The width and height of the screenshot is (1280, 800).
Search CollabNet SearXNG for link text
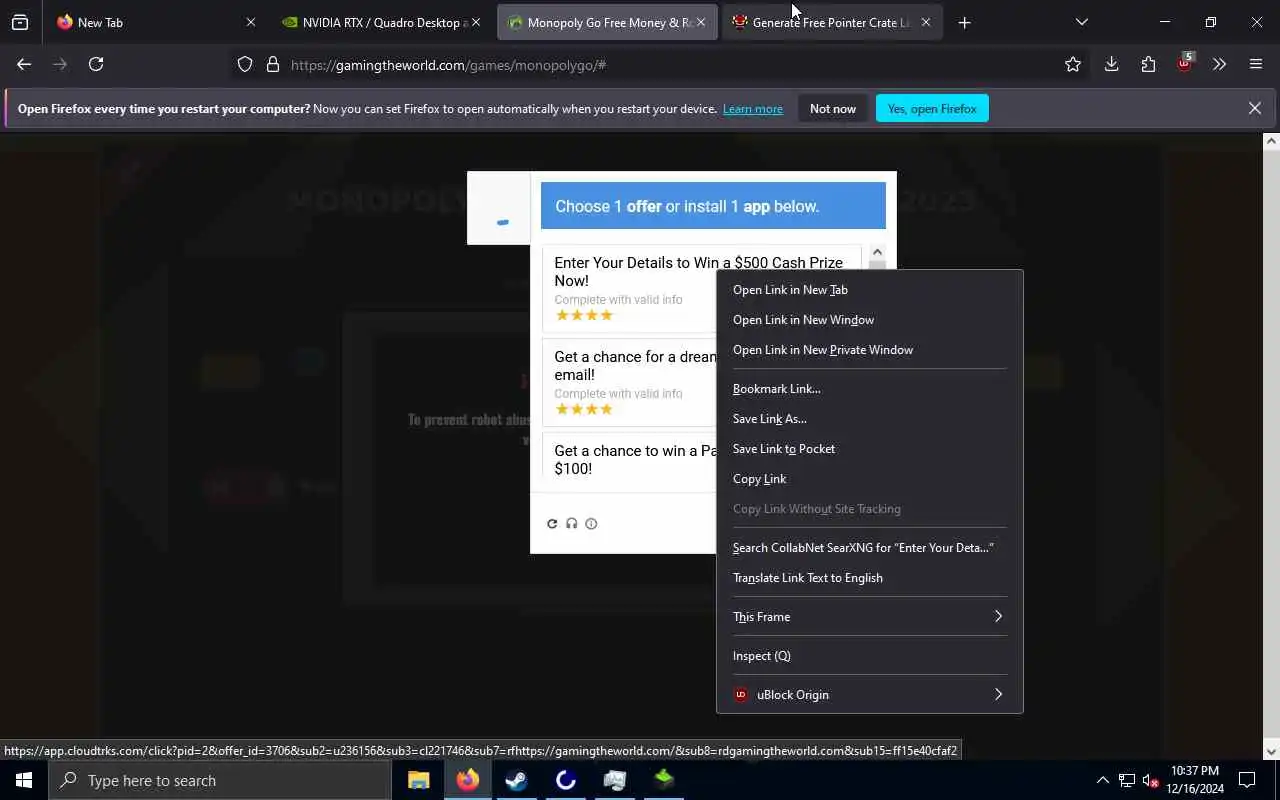869,548
